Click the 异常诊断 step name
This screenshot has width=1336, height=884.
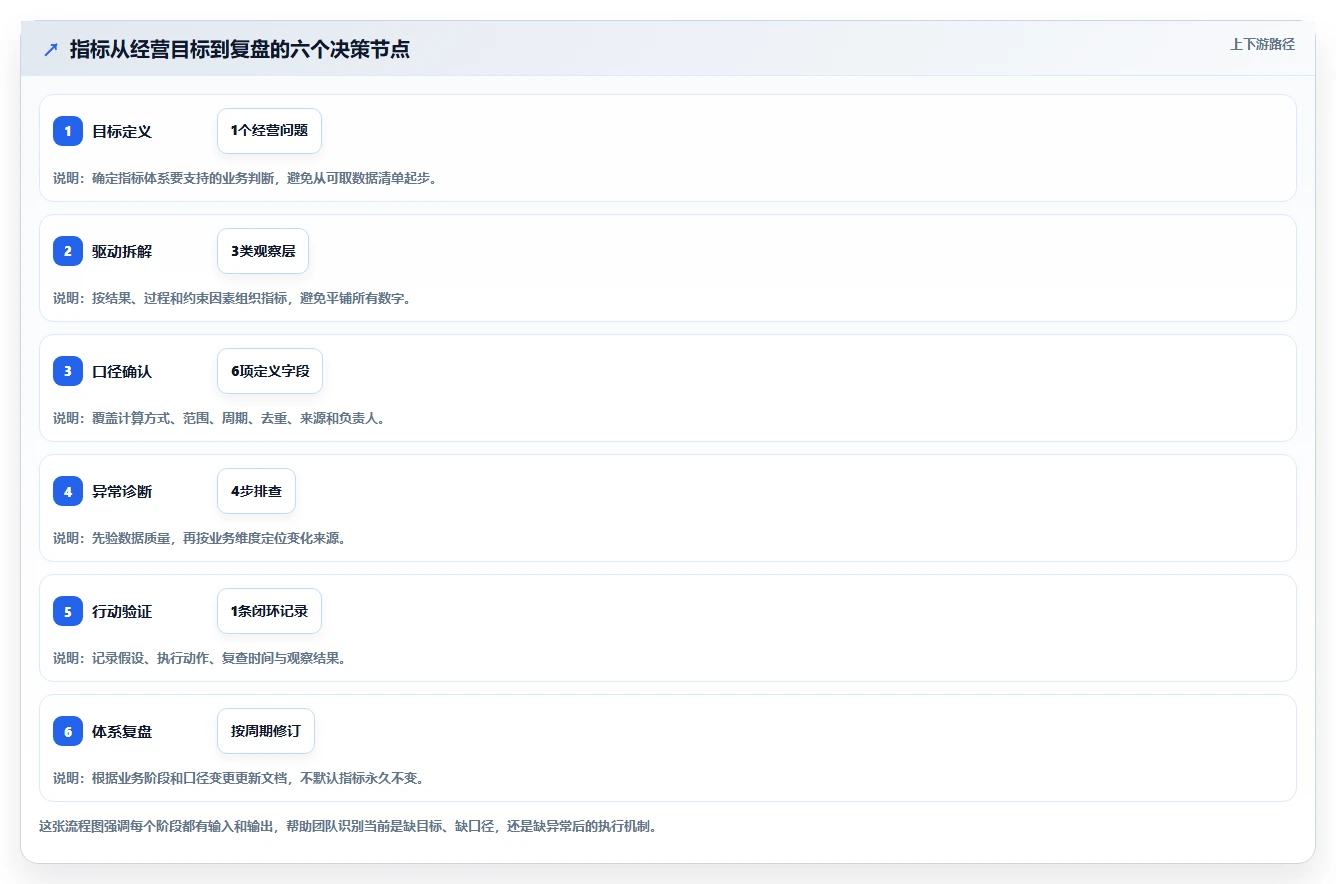tap(122, 491)
